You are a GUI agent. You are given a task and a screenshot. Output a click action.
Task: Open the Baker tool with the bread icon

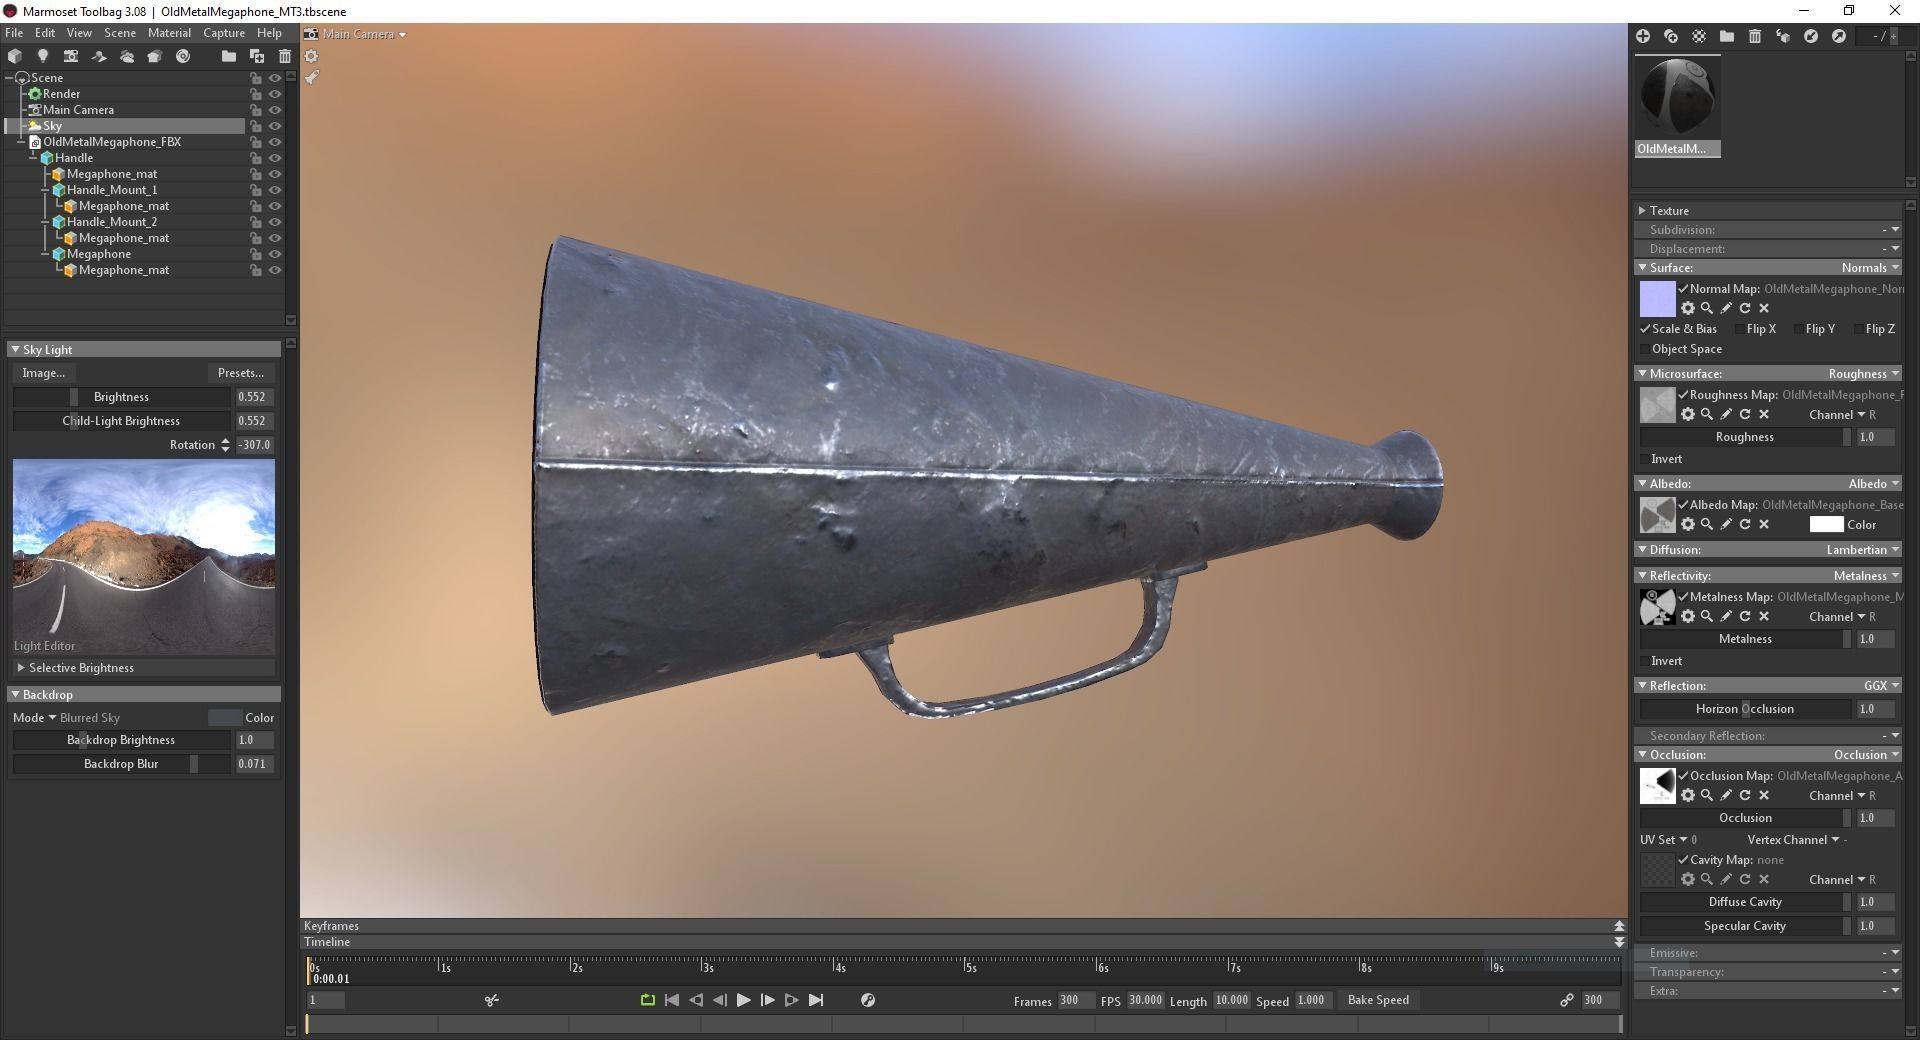point(154,57)
